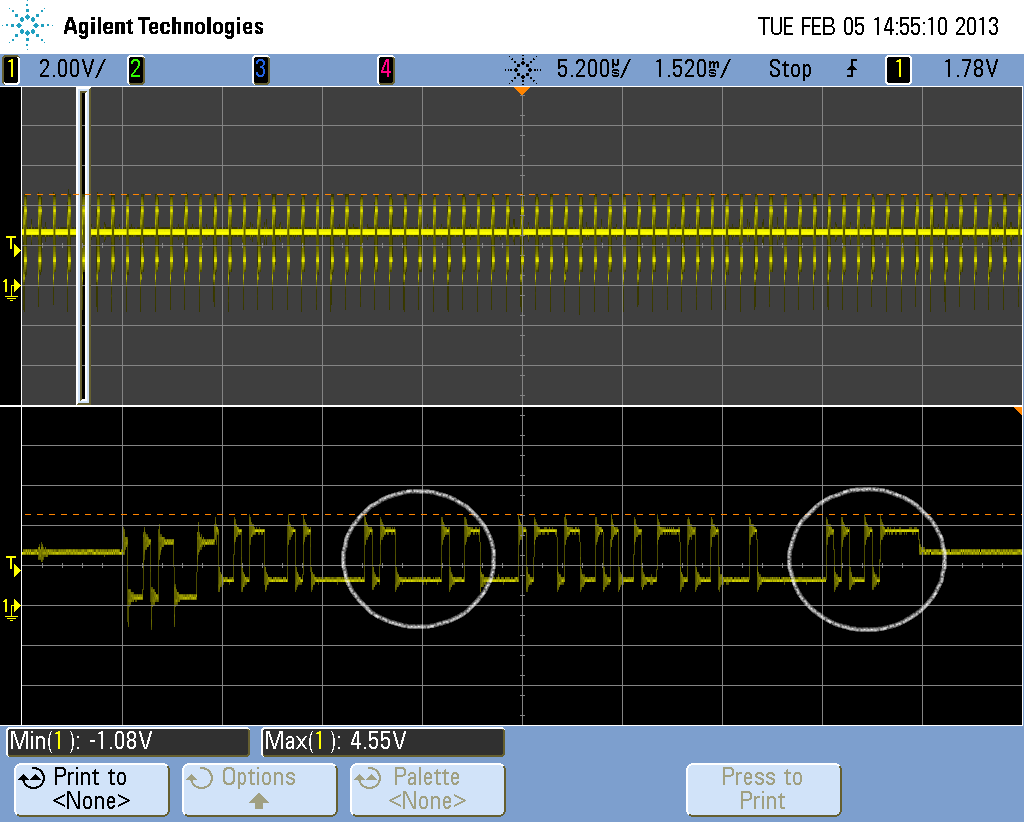Click the Agilent Technologies brand text

click(163, 26)
